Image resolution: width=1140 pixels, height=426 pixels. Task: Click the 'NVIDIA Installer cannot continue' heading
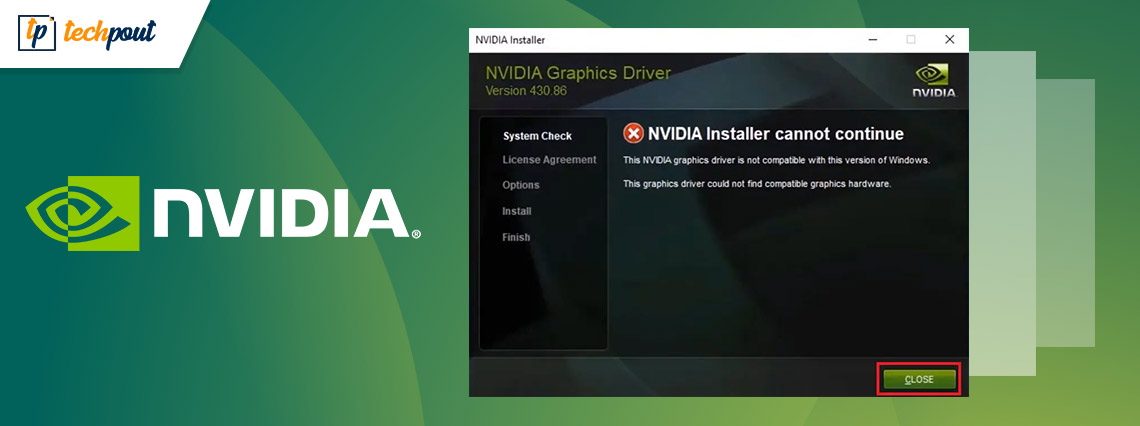pyautogui.click(x=775, y=134)
